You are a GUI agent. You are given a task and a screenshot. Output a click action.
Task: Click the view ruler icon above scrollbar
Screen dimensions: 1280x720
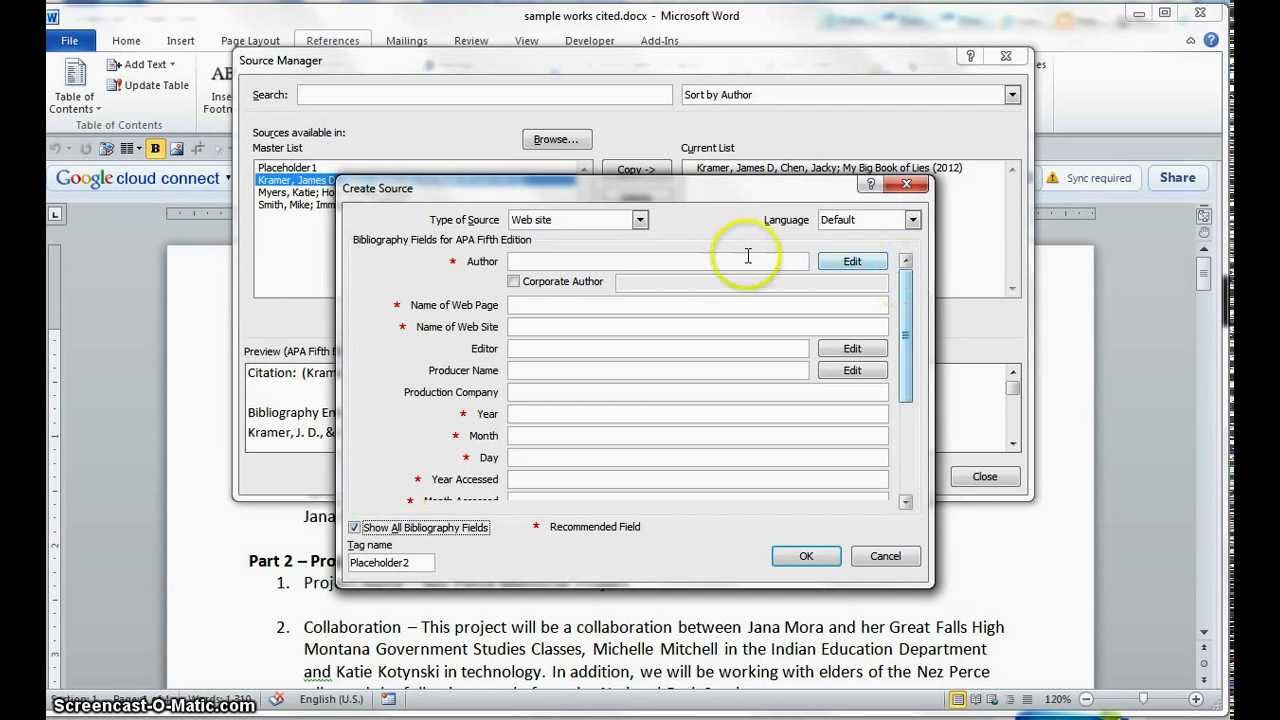pos(1204,215)
